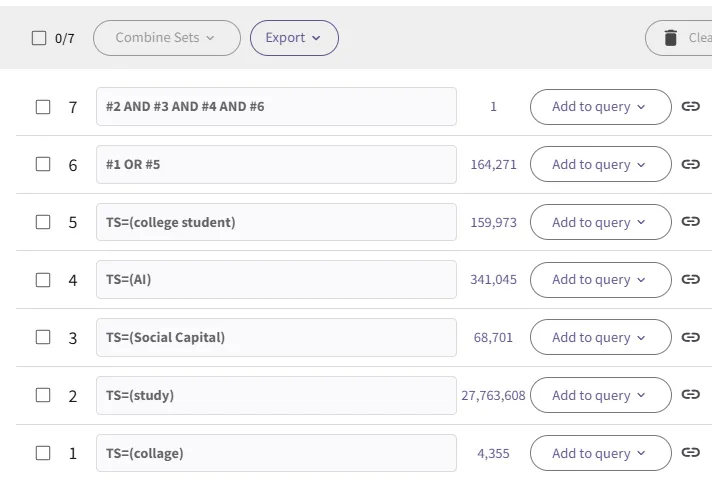Copy link for Social Capital set
This screenshot has width=712, height=498.
(690, 337)
